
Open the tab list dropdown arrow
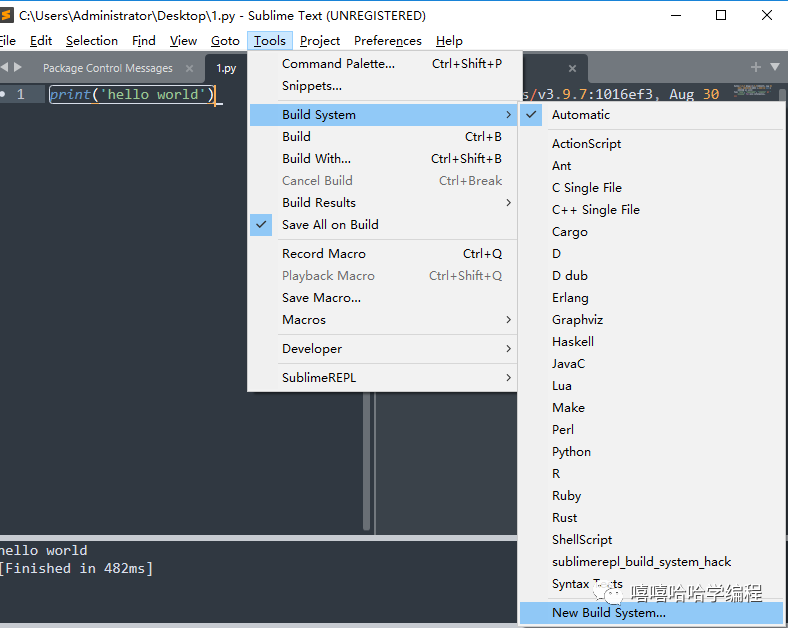[x=774, y=67]
